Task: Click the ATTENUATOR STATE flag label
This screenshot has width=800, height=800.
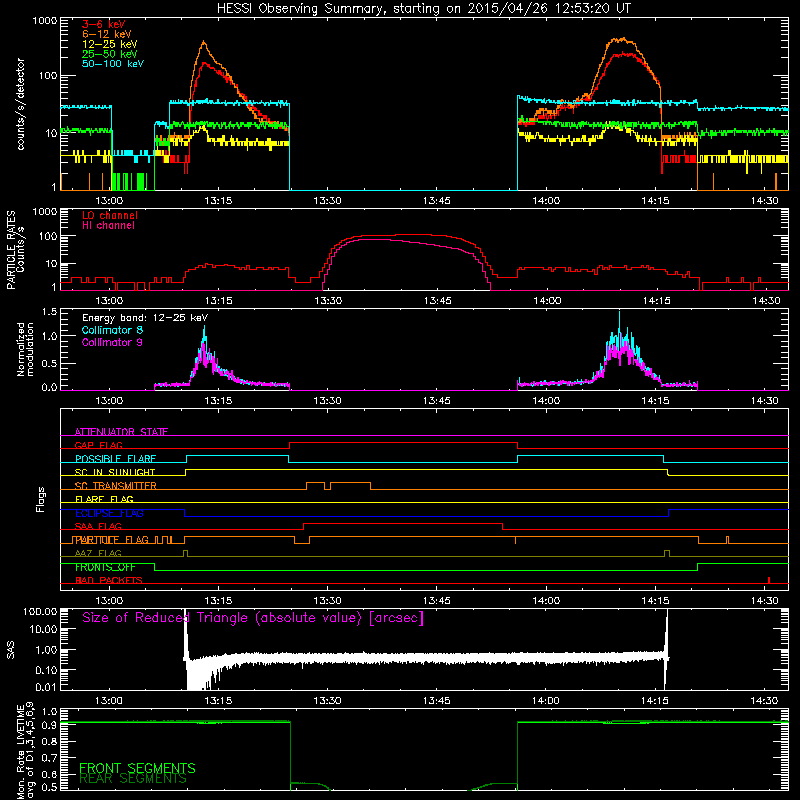Action: (121, 432)
